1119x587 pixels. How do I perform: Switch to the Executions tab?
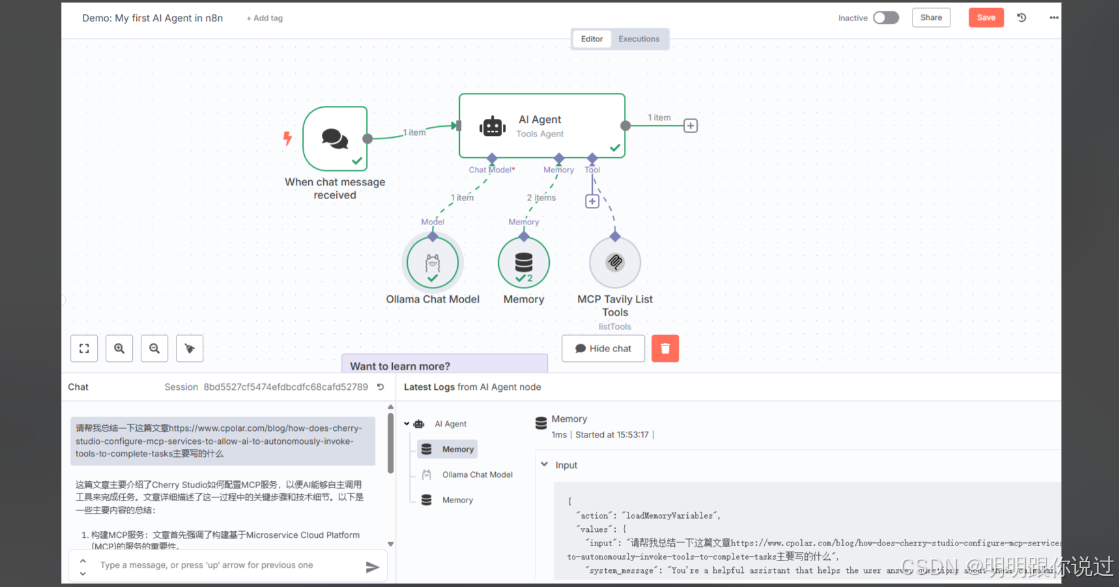click(639, 39)
